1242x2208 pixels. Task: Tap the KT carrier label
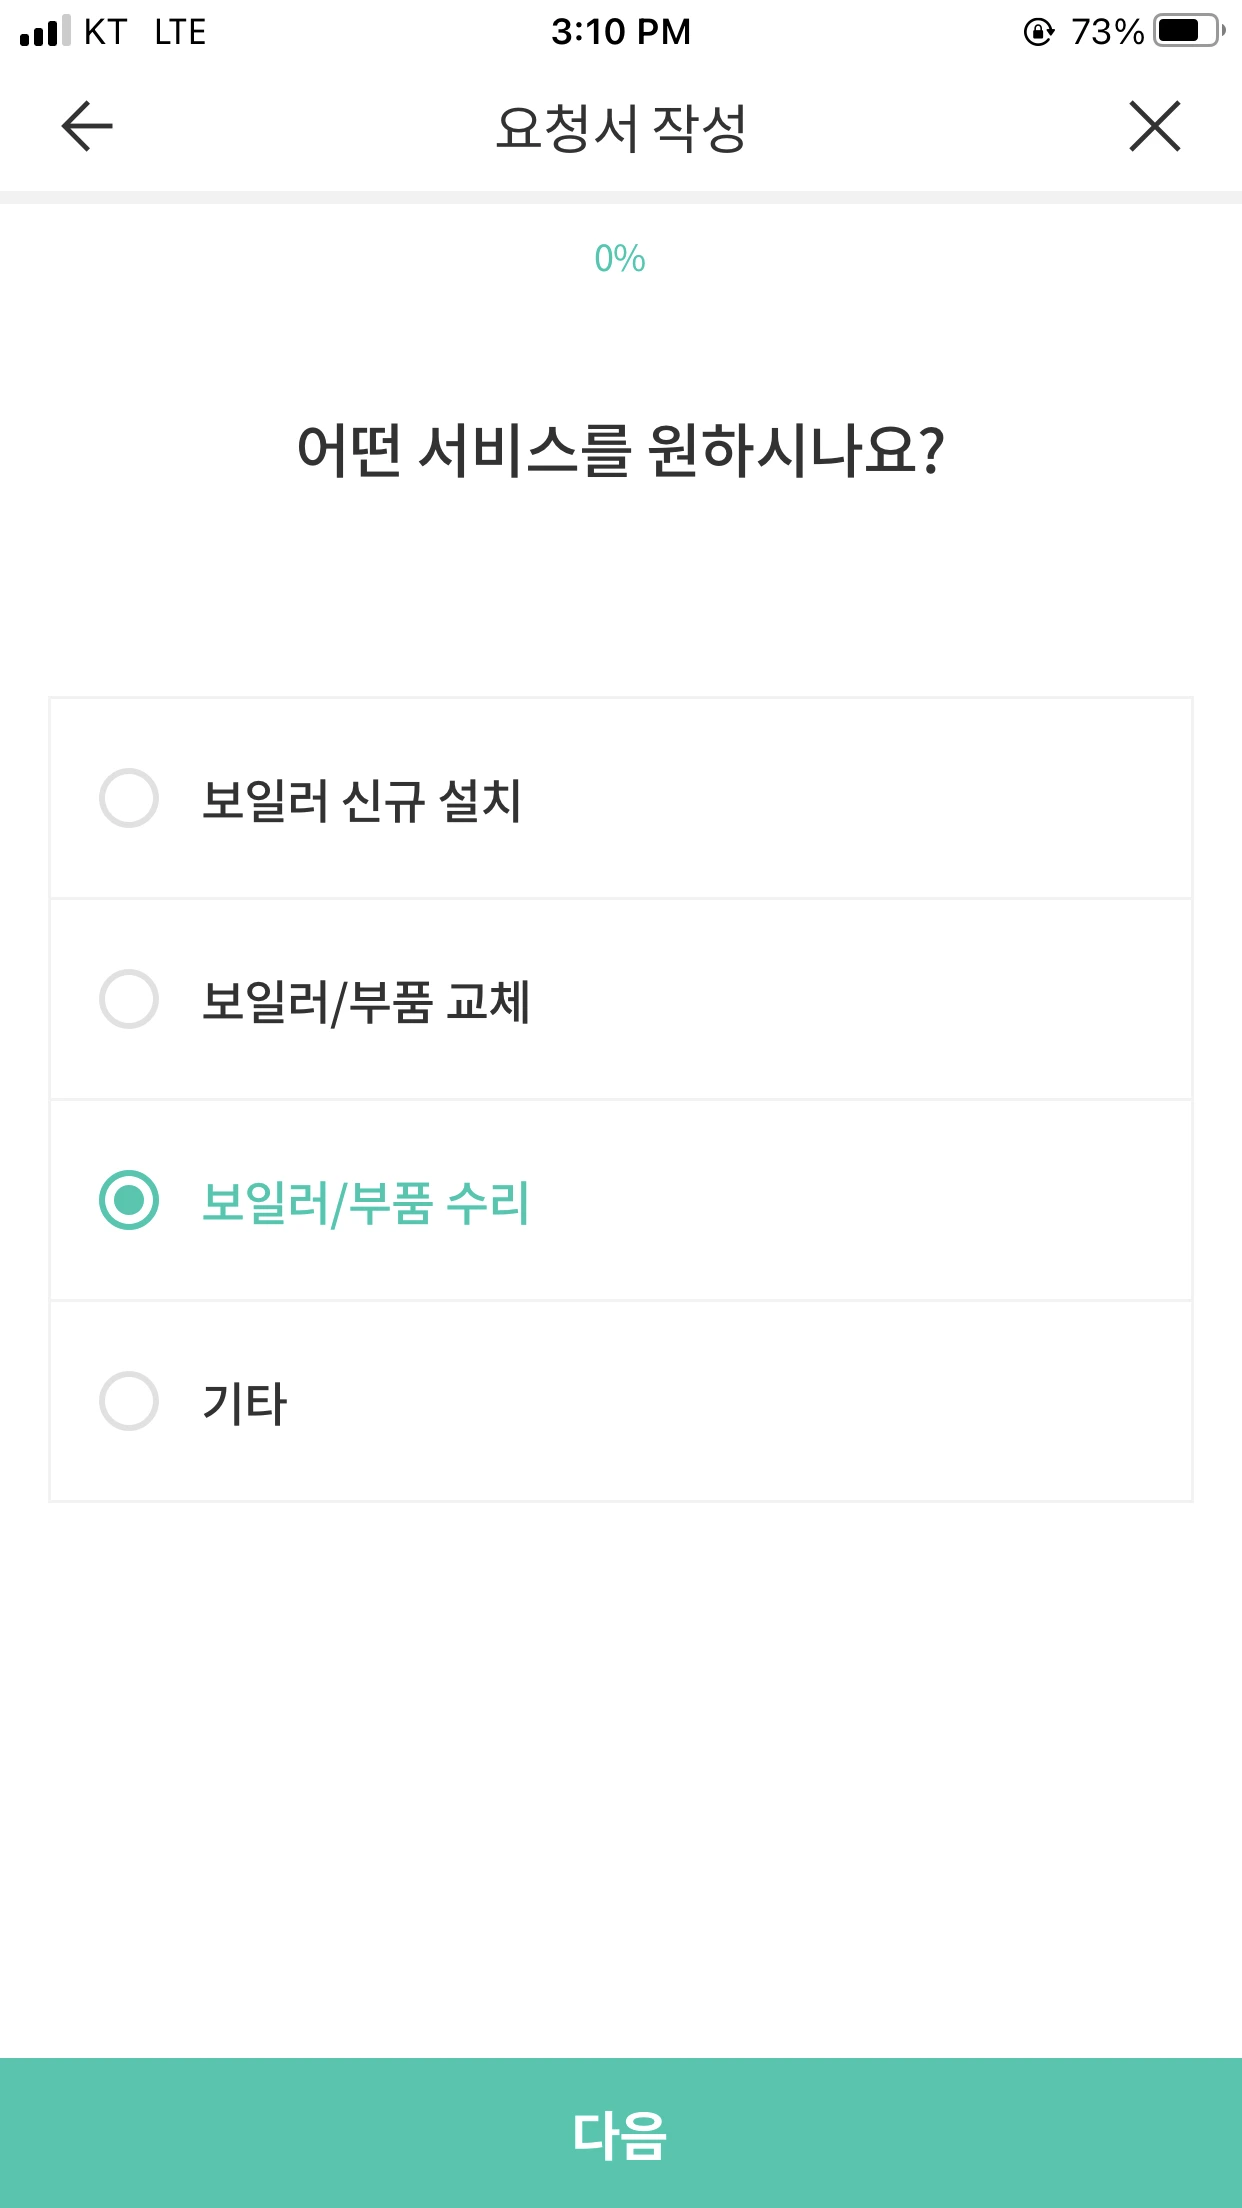click(x=105, y=32)
